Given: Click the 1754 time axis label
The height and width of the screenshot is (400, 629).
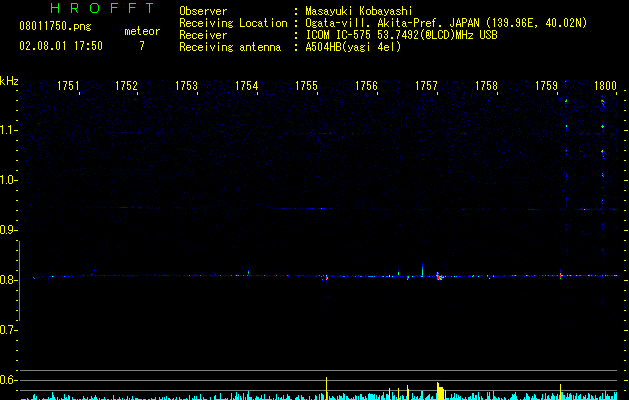Looking at the screenshot, I should click(x=246, y=86).
